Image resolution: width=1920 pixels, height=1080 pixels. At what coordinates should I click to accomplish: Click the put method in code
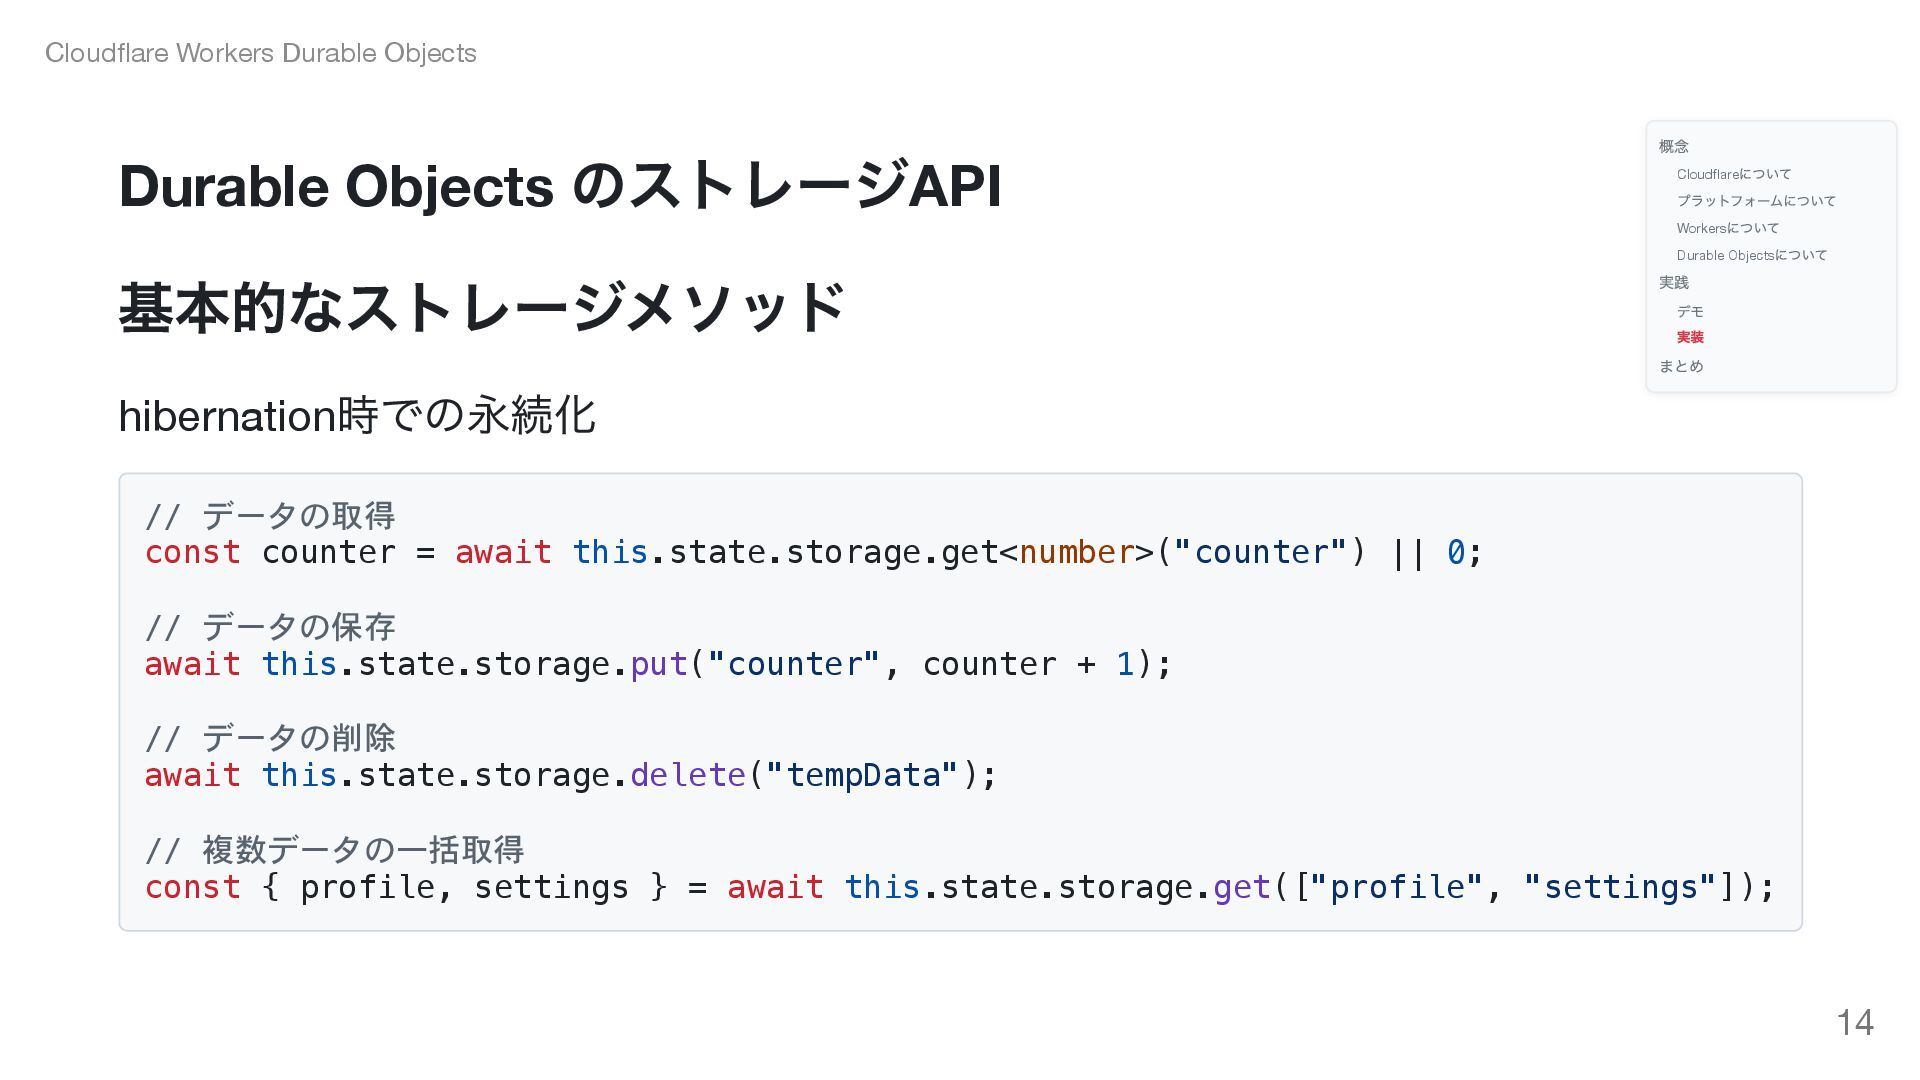tap(659, 664)
